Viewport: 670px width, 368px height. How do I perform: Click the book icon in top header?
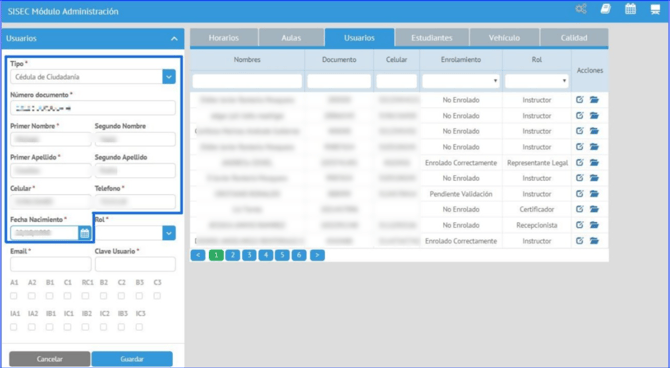[x=605, y=9]
